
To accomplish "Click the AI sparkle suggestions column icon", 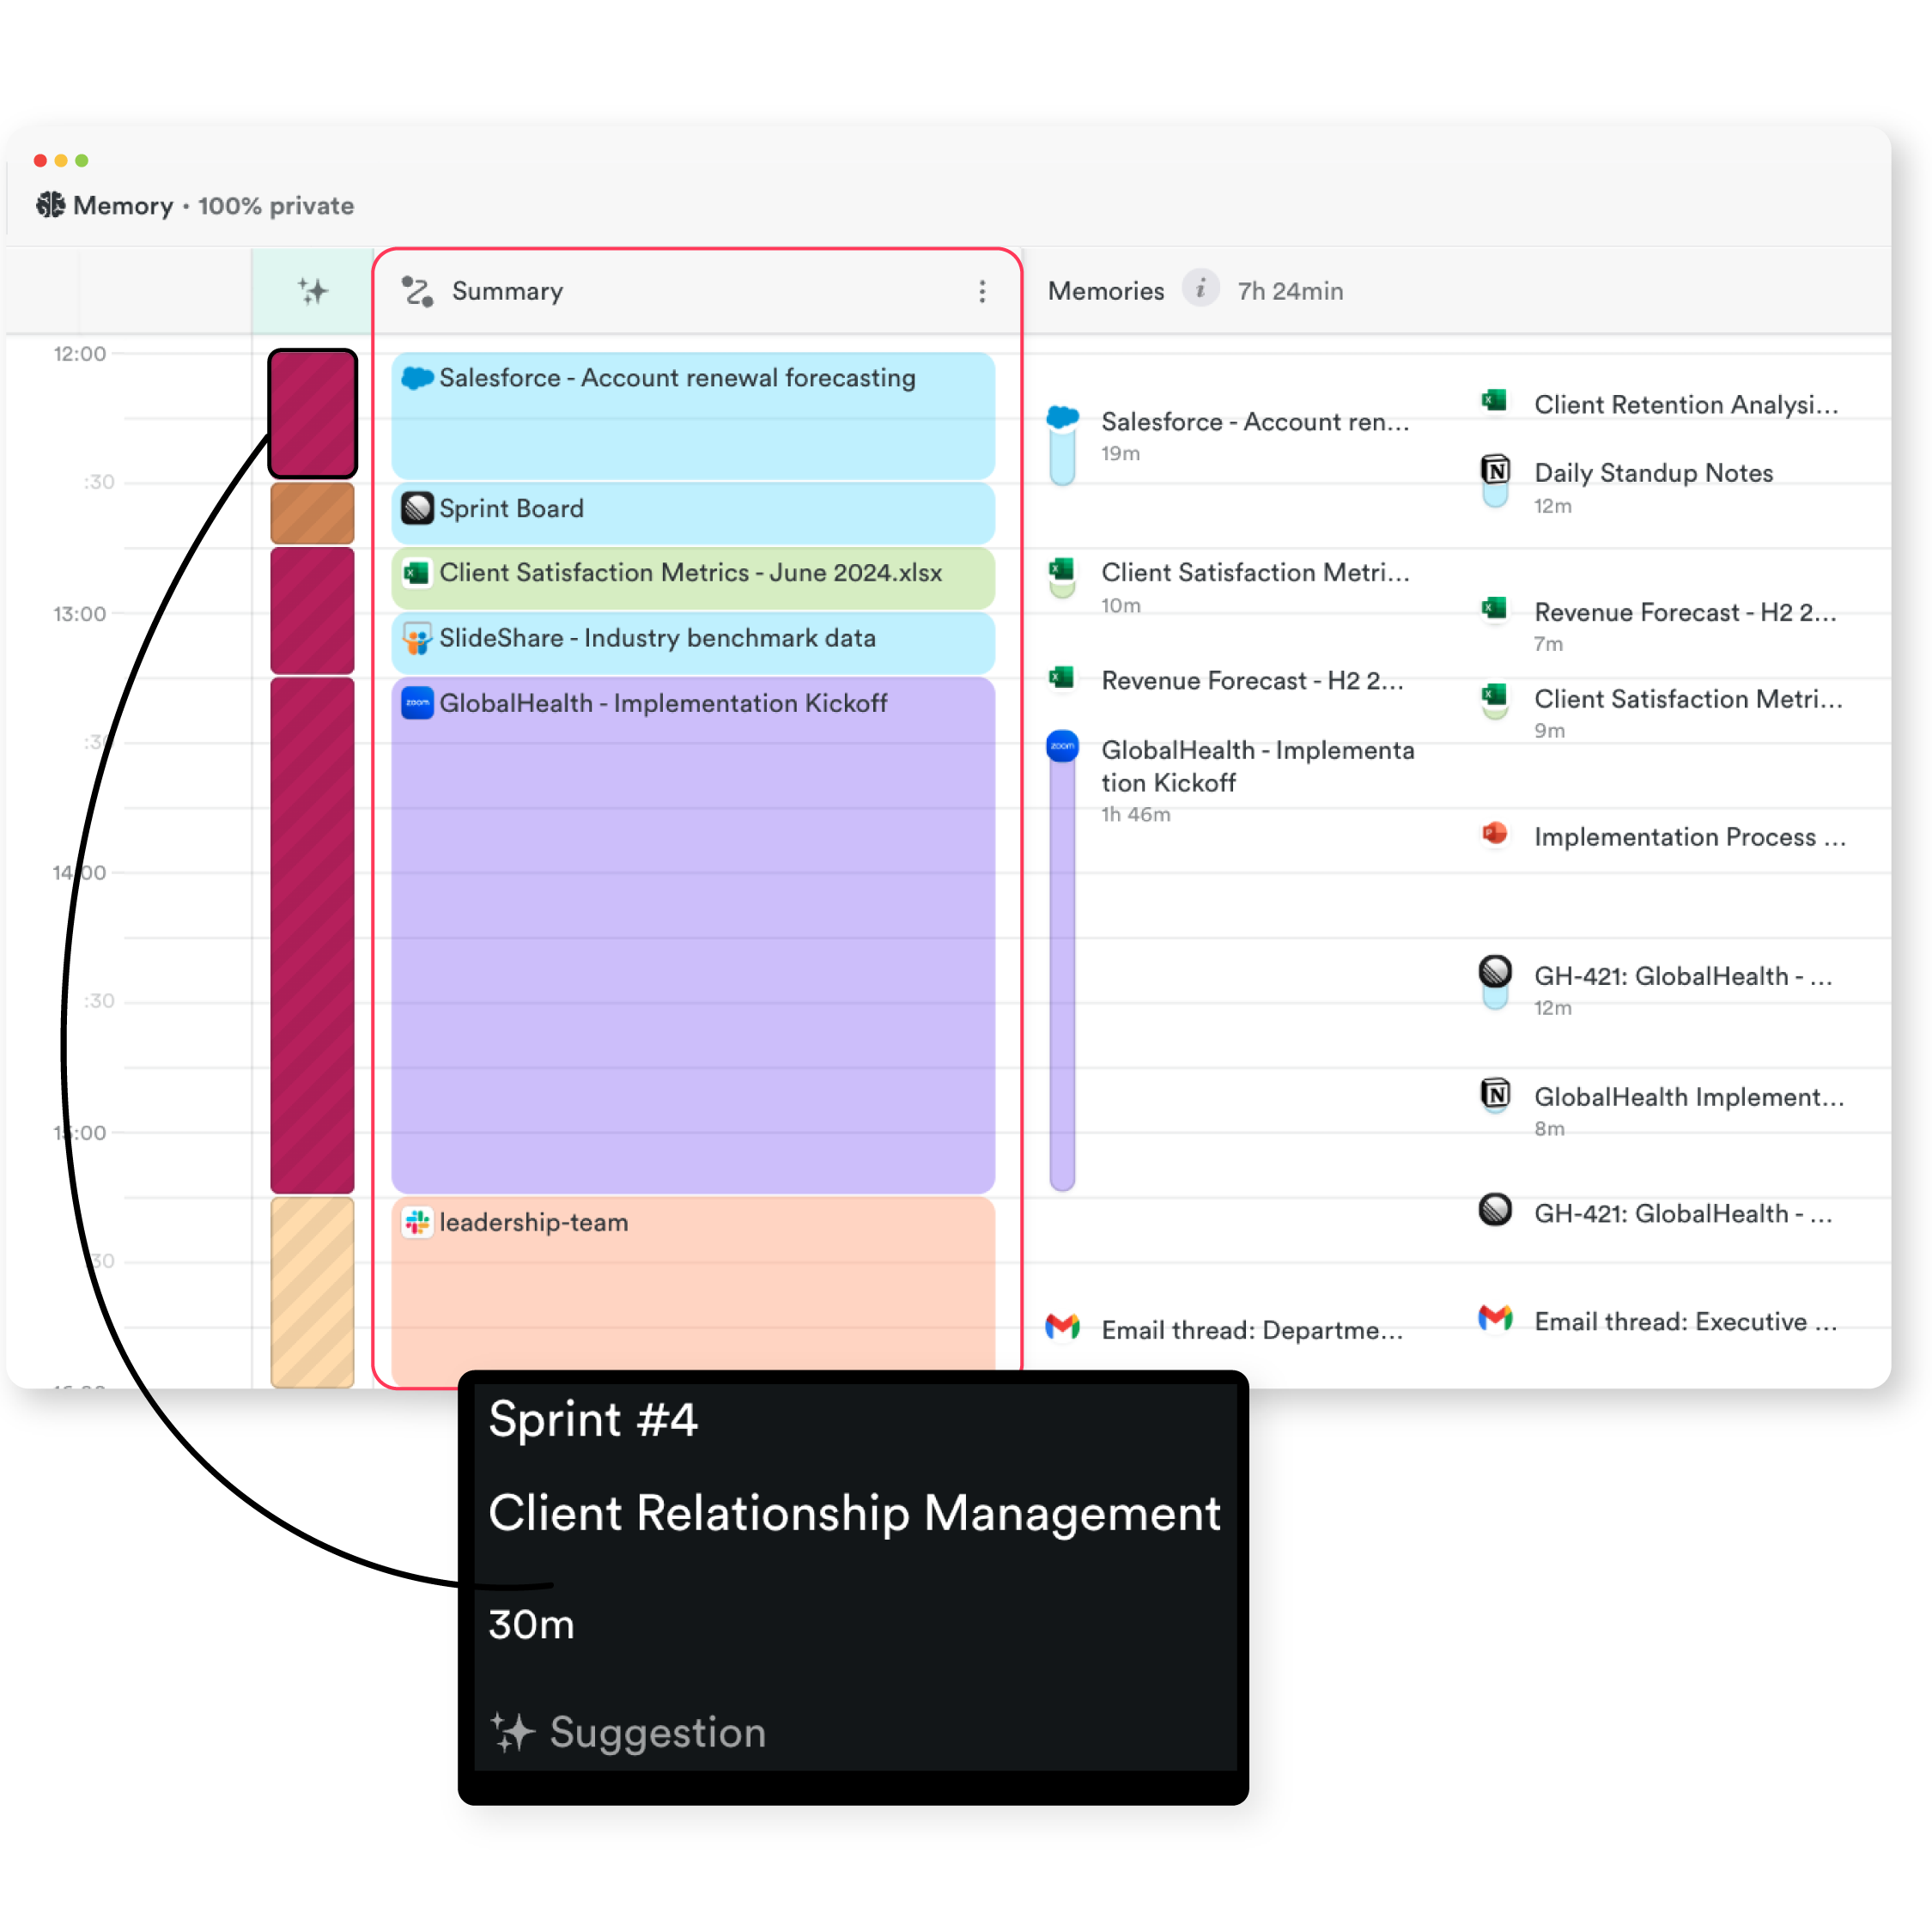I will [312, 291].
